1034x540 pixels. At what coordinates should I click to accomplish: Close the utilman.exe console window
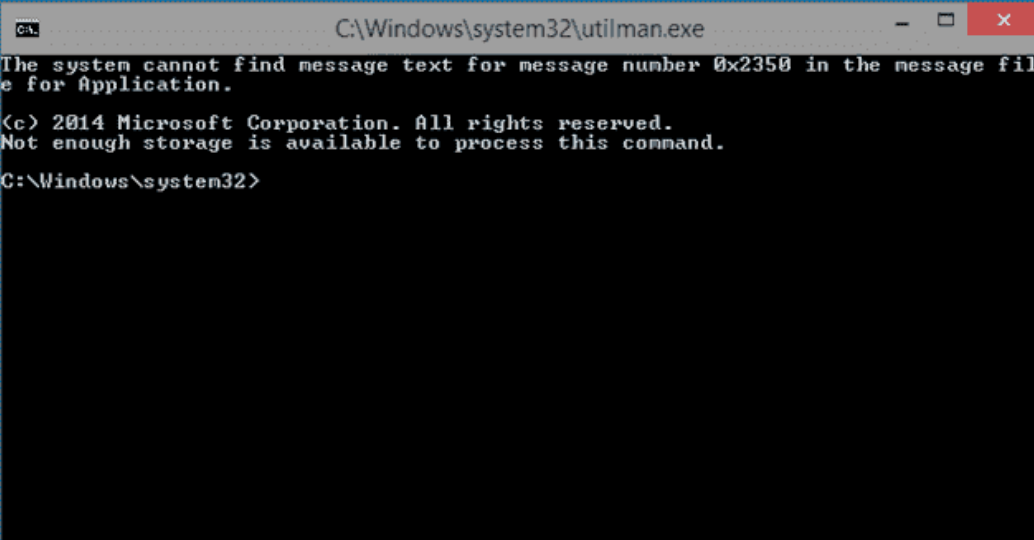[x=1002, y=20]
